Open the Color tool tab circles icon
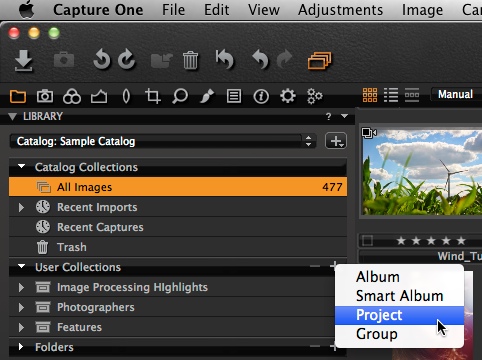 [x=72, y=96]
